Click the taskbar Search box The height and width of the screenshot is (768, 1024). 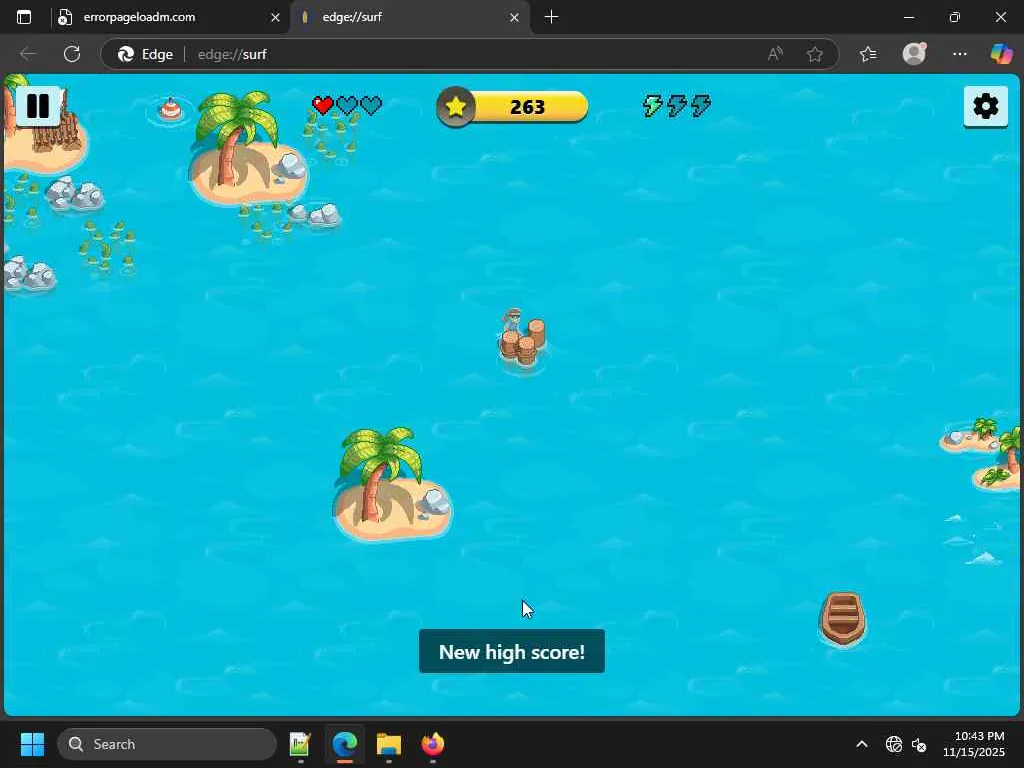point(167,744)
